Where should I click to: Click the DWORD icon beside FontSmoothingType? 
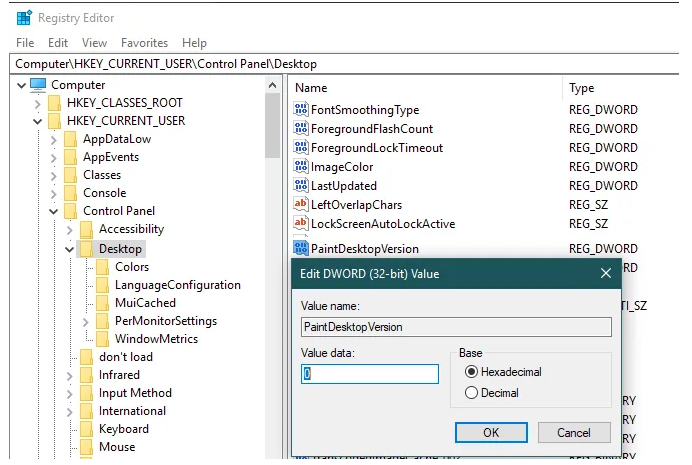[301, 109]
